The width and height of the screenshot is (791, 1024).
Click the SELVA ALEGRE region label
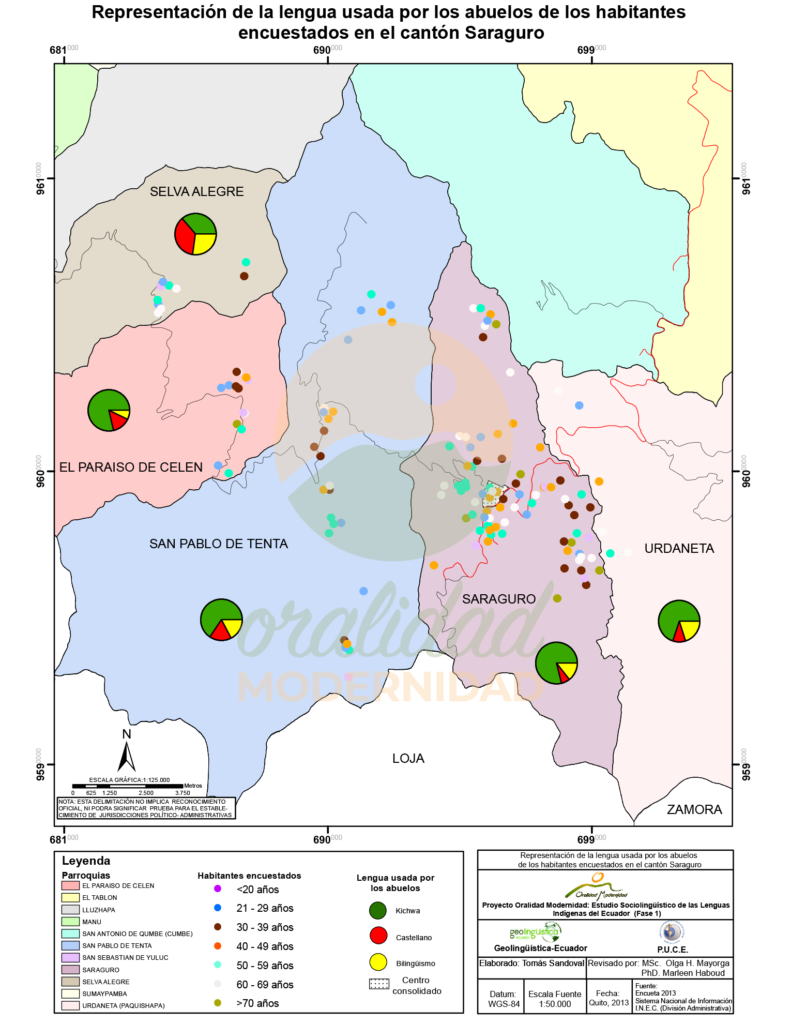click(196, 191)
